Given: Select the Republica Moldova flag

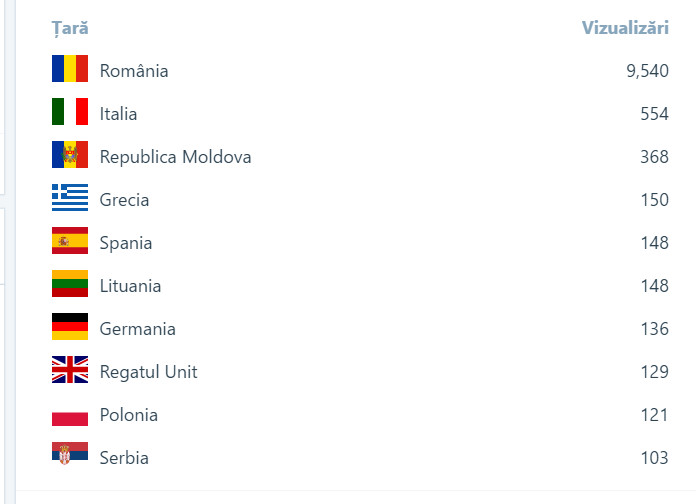Looking at the screenshot, I should pos(70,156).
